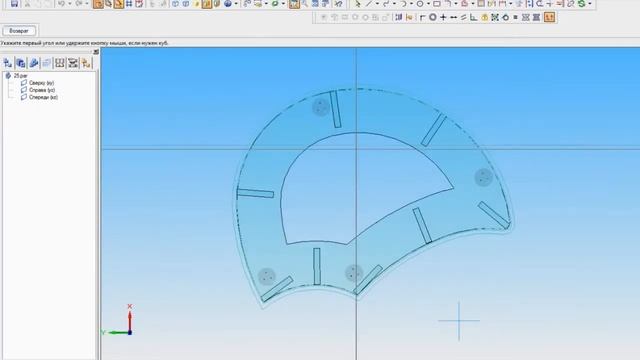
Task: Click the Redo arrow icon
Action: point(79,4)
